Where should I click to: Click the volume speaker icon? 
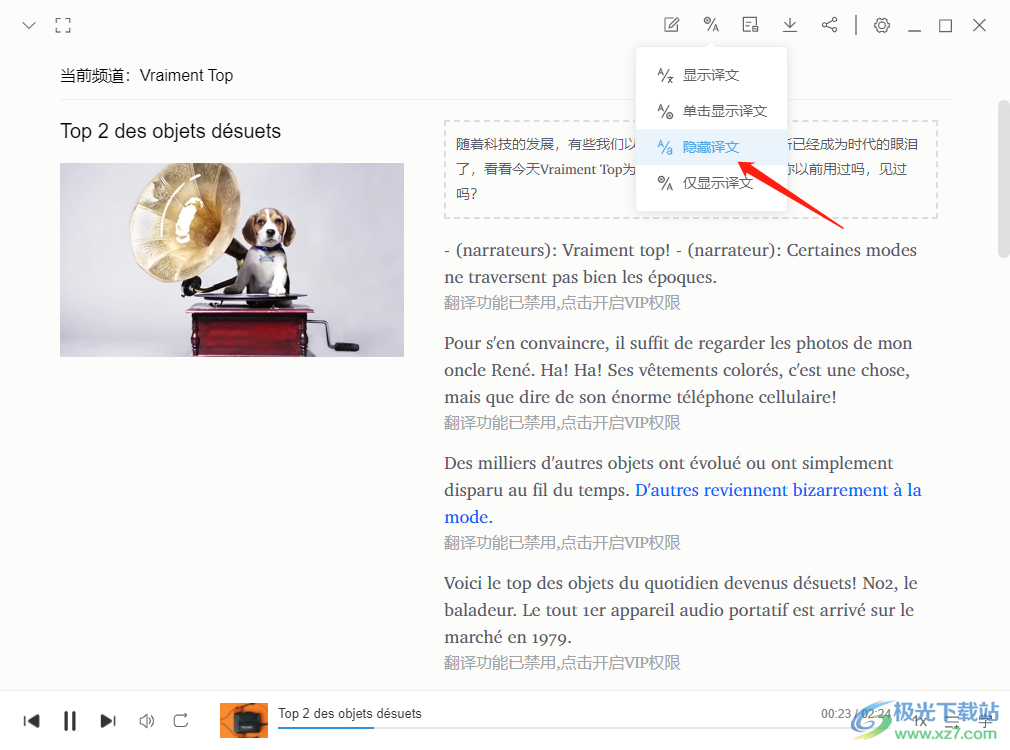tap(147, 720)
